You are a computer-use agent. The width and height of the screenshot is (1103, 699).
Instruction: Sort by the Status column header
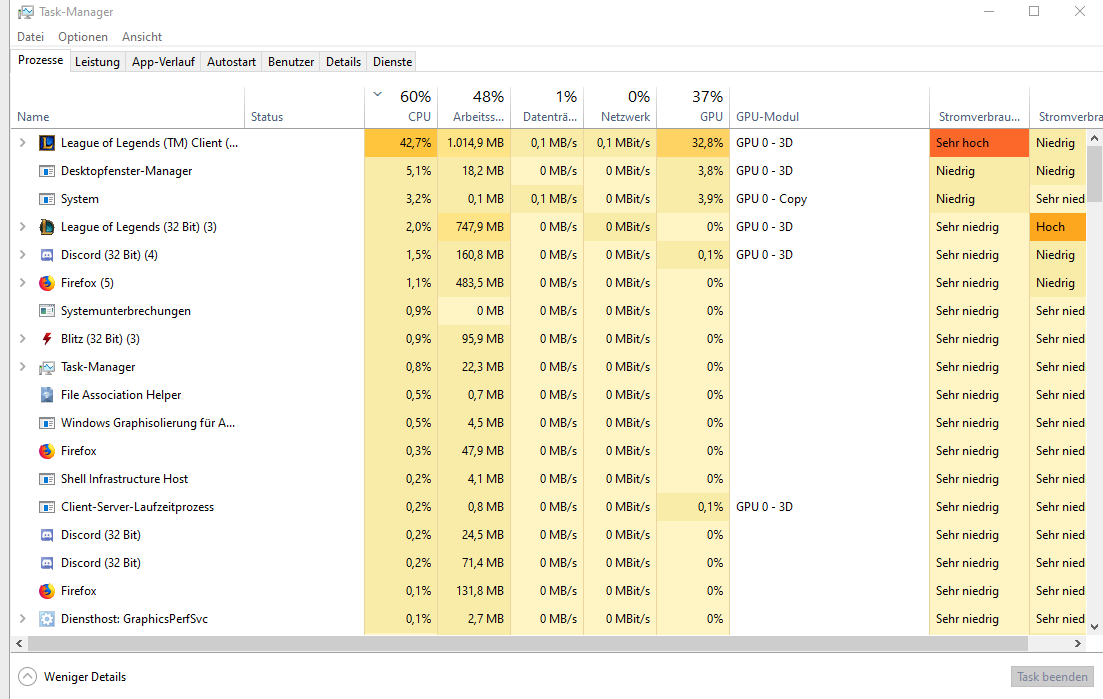[x=305, y=108]
